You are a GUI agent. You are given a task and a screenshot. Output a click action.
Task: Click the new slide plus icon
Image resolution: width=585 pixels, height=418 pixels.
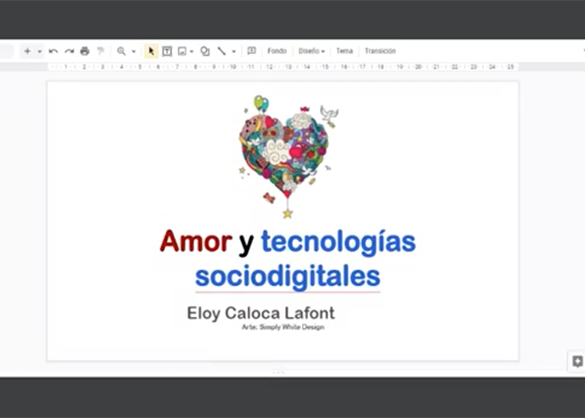[x=27, y=51]
